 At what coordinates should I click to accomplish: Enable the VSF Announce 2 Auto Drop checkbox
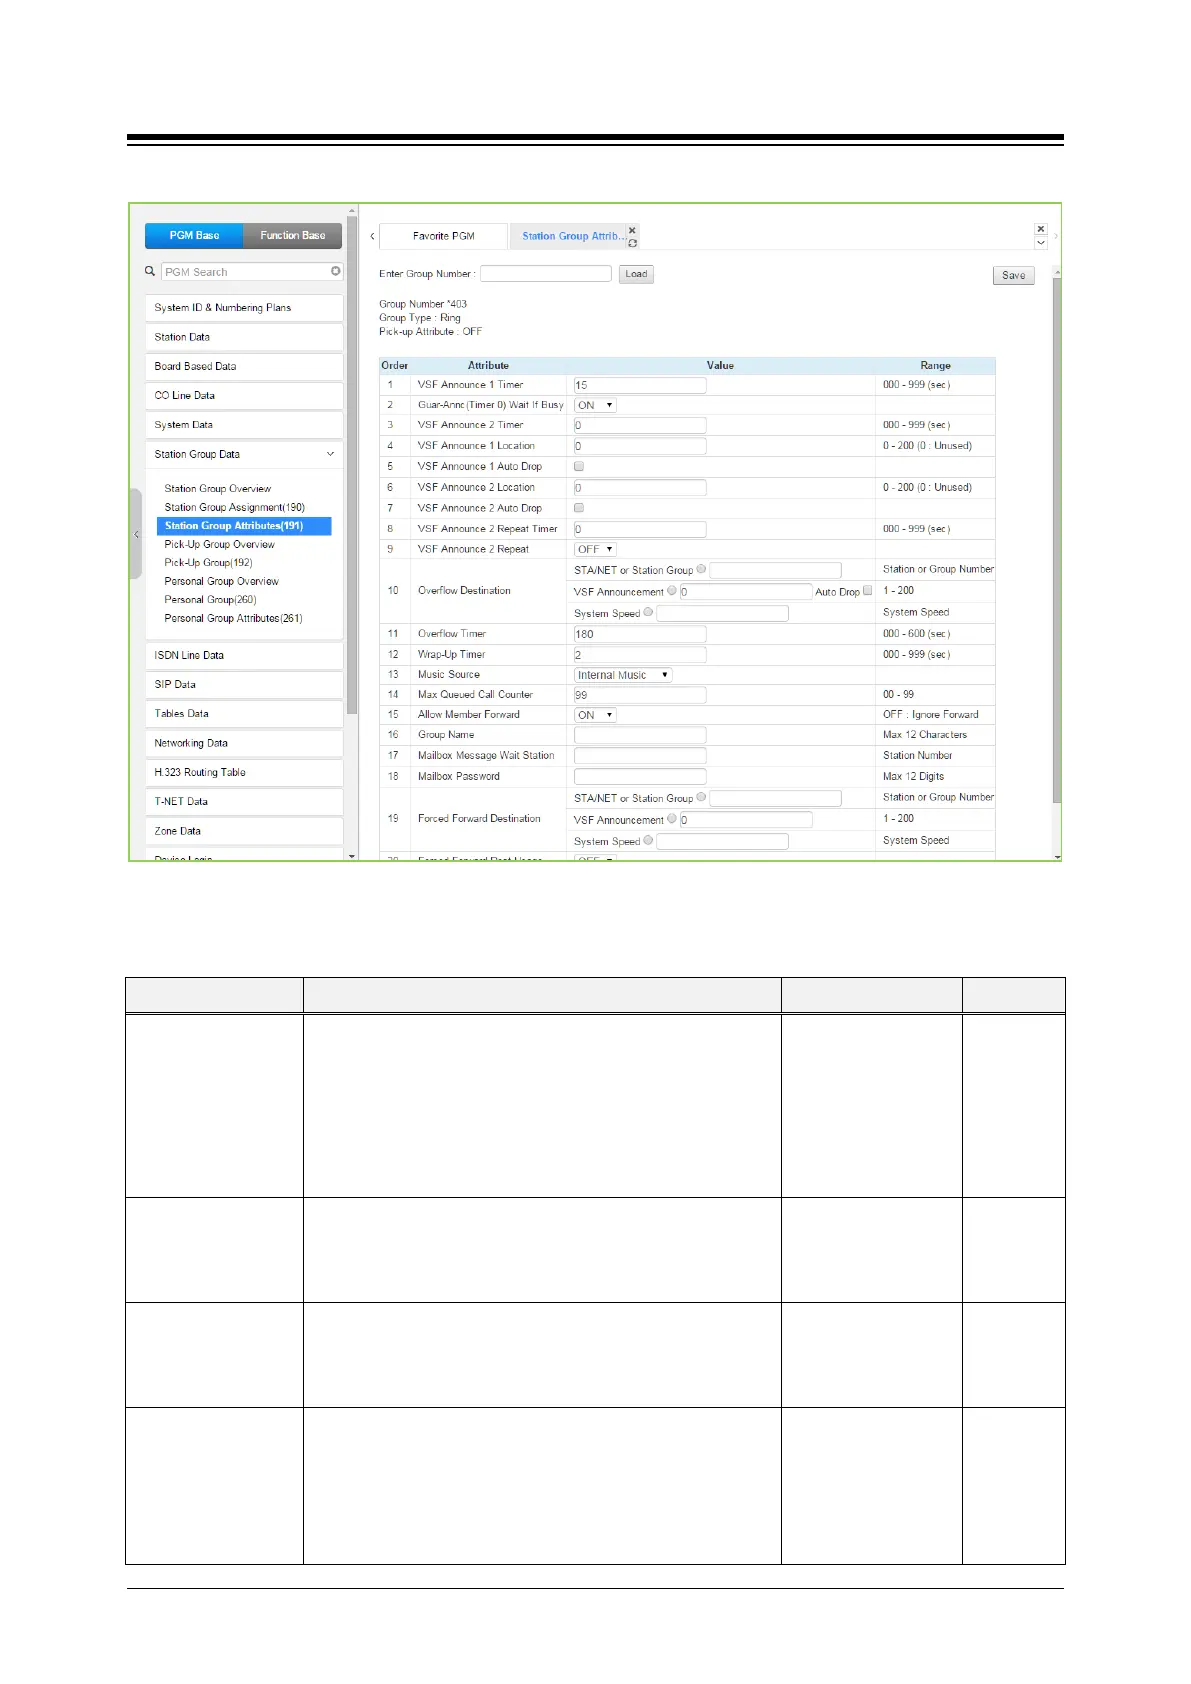579,508
